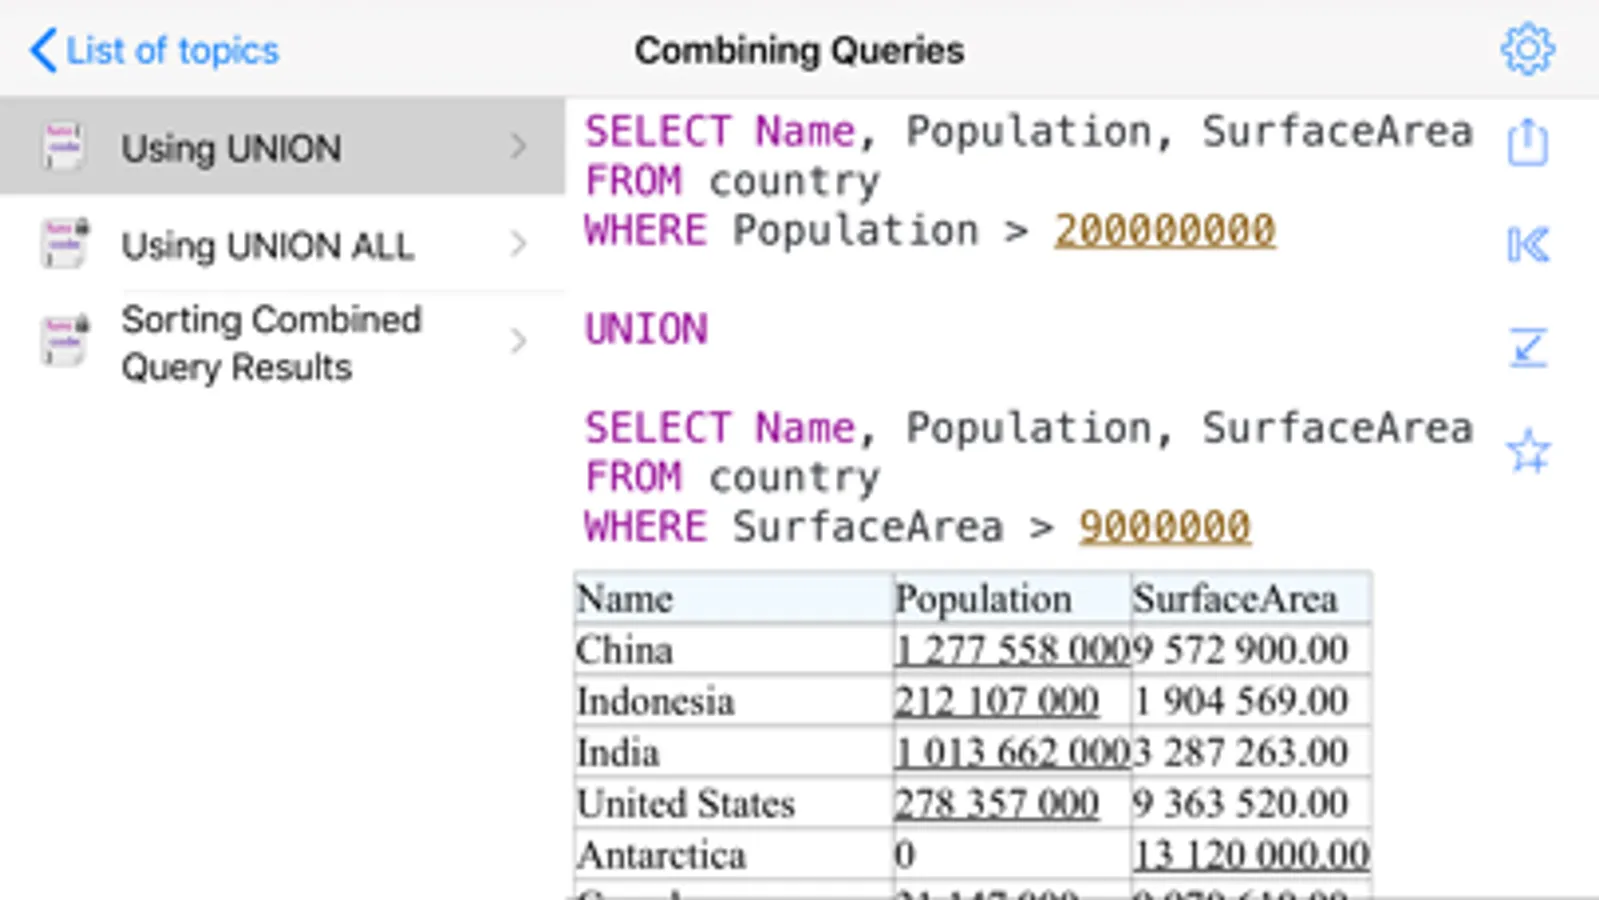Click the China cell
The height and width of the screenshot is (900, 1599).
733,650
